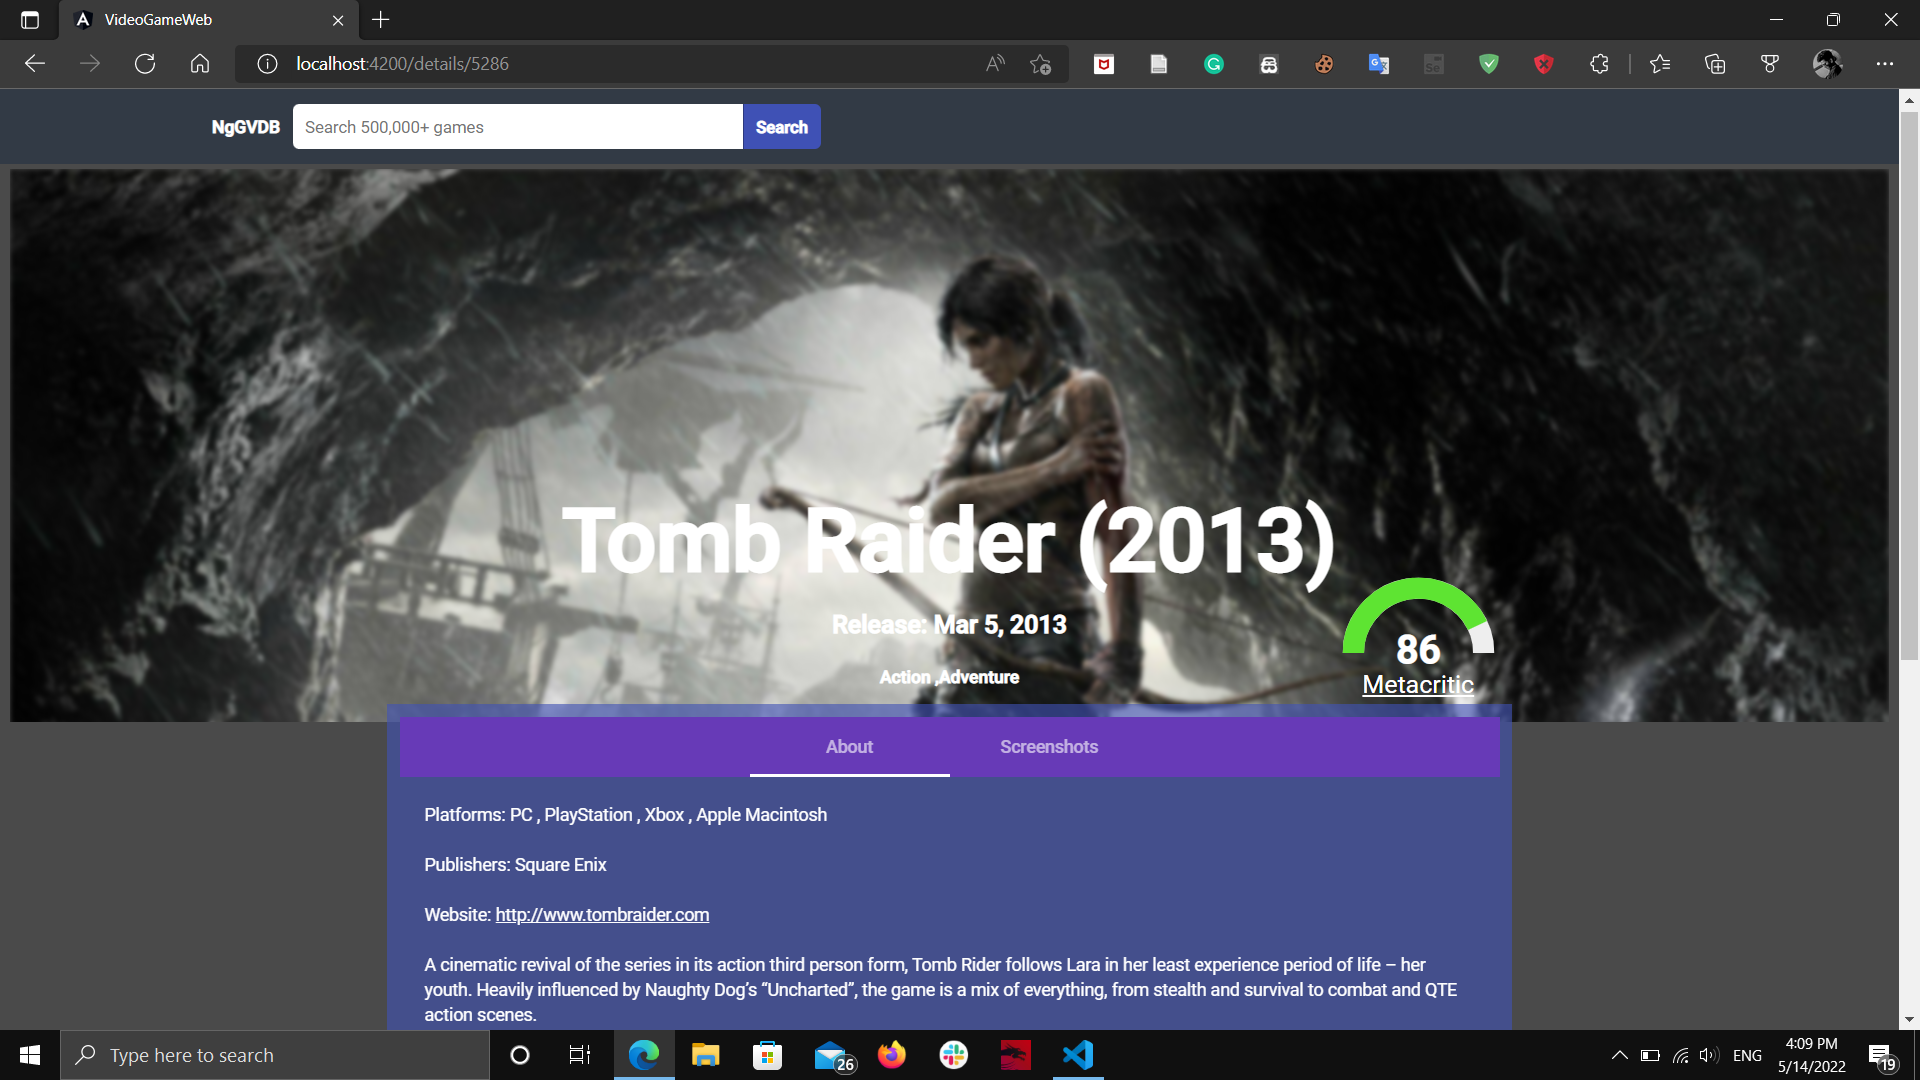The width and height of the screenshot is (1920, 1080).
Task: Open the Grammarly extension
Action: tap(1214, 63)
